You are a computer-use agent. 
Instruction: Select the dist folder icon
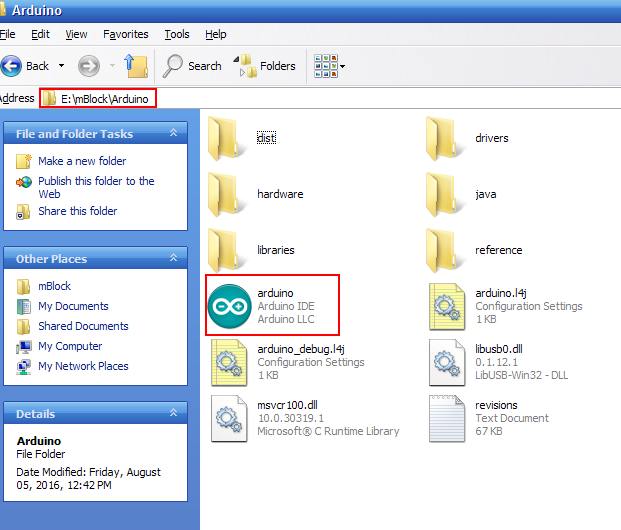tap(226, 138)
